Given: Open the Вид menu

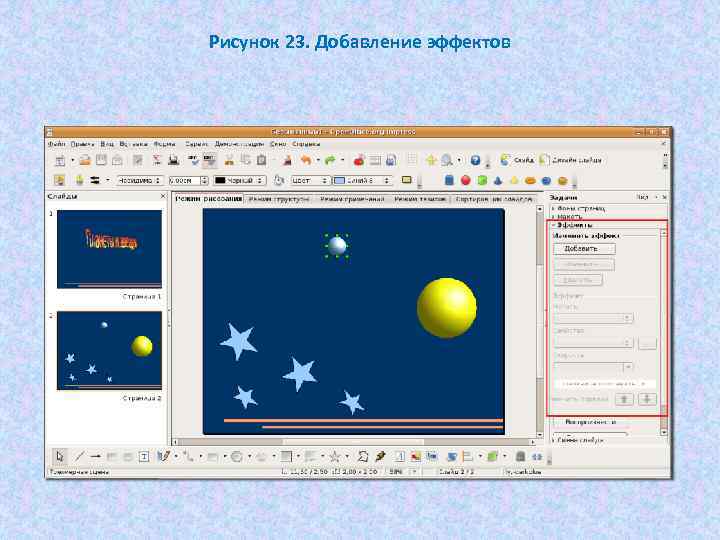Looking at the screenshot, I should click(x=107, y=144).
